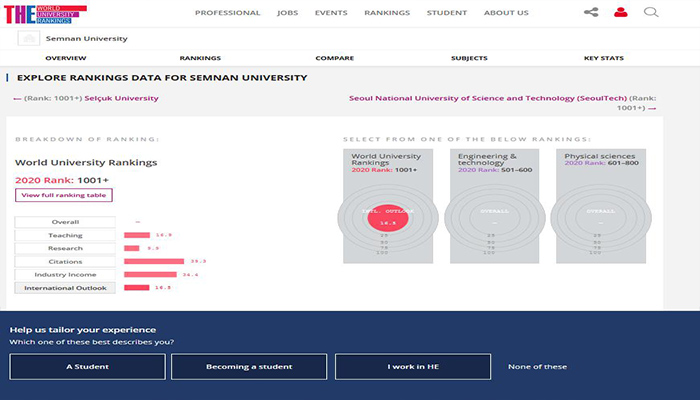Select the Industry Income breakdown row
This screenshot has width=700, height=400.
[x=65, y=275]
